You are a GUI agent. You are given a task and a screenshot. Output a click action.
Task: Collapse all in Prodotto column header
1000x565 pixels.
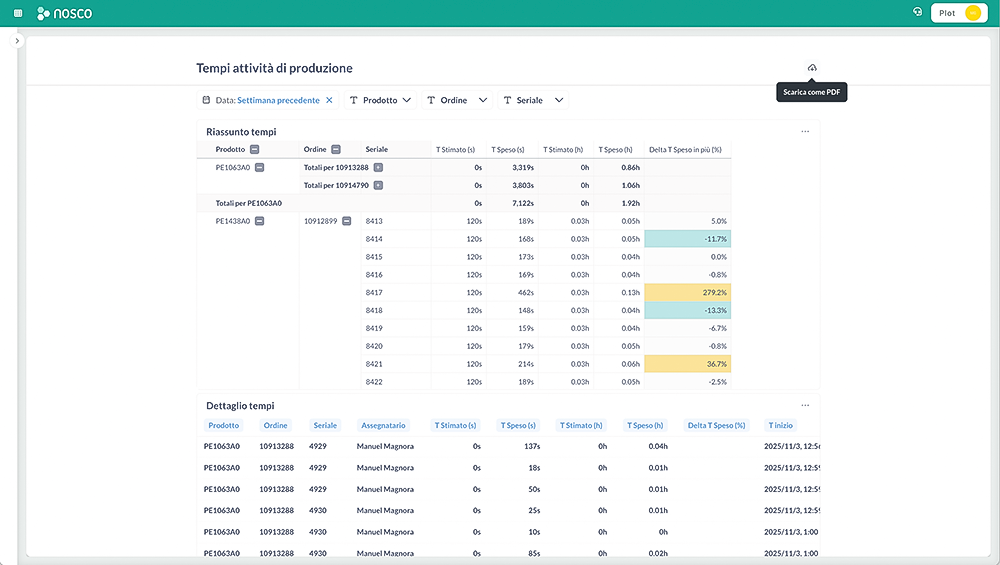[x=255, y=150]
